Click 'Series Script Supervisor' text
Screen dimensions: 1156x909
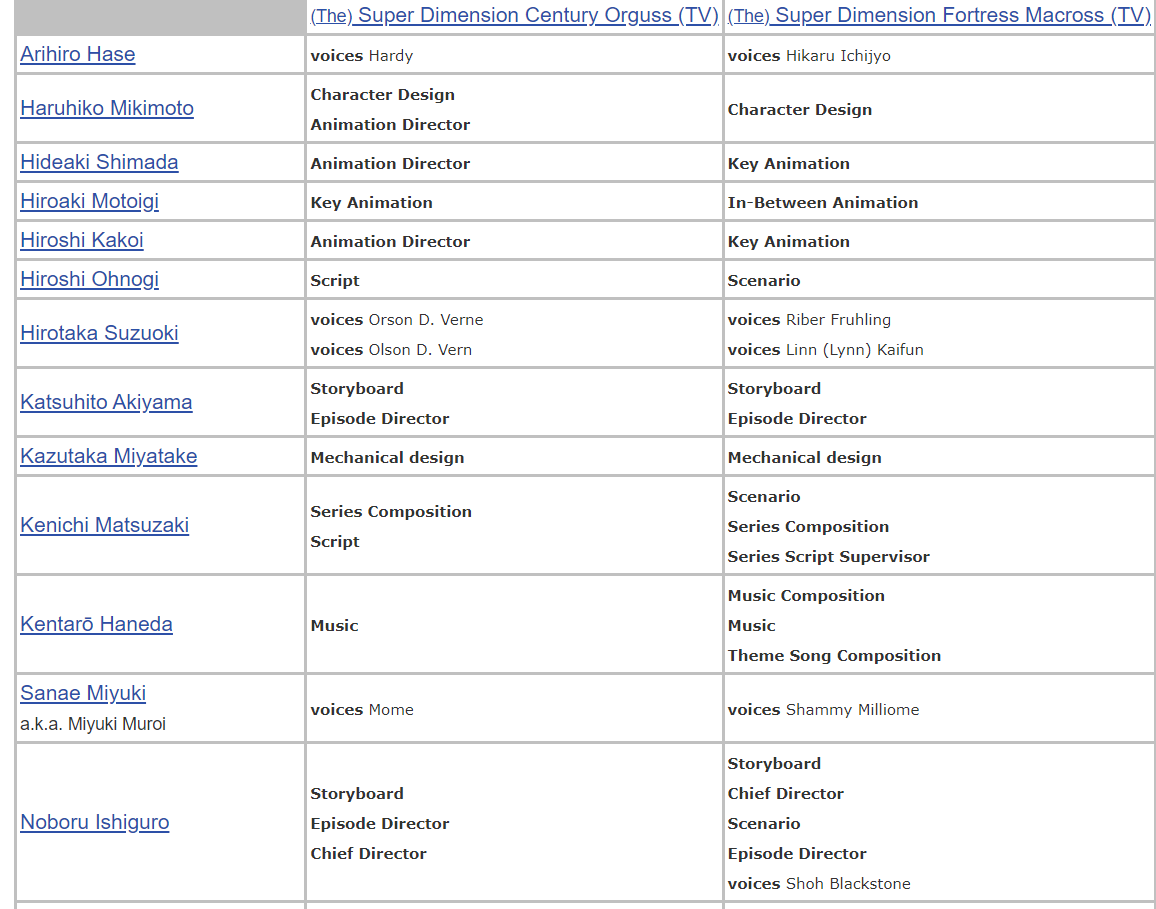pyautogui.click(x=829, y=557)
